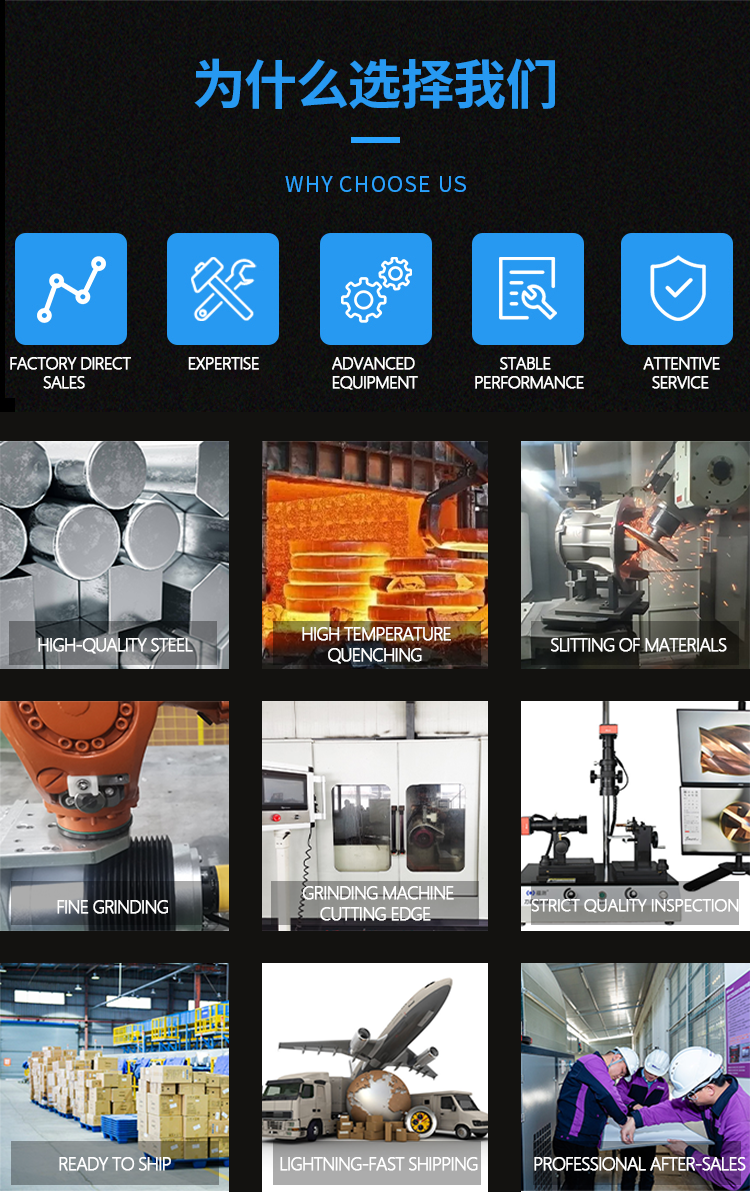750x1192 pixels.
Task: Select the Expertise hammer and wrench icon
Action: [x=223, y=289]
